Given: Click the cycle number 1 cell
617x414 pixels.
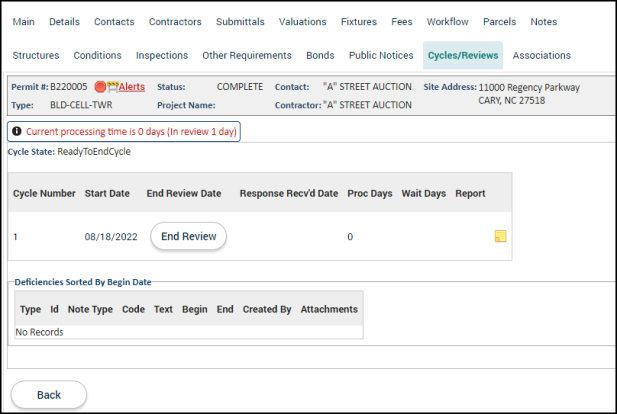Looking at the screenshot, I should coord(15,237).
